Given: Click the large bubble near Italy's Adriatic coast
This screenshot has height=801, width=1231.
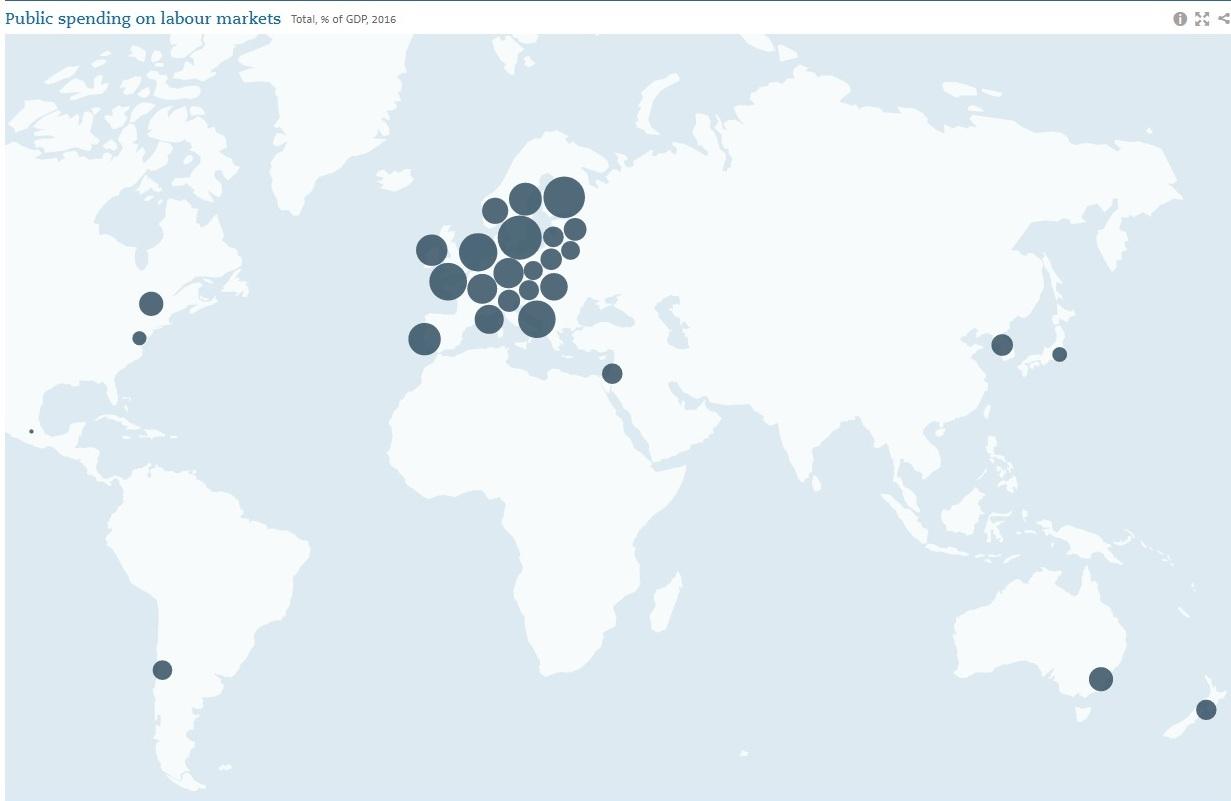Looking at the screenshot, I should click(537, 319).
